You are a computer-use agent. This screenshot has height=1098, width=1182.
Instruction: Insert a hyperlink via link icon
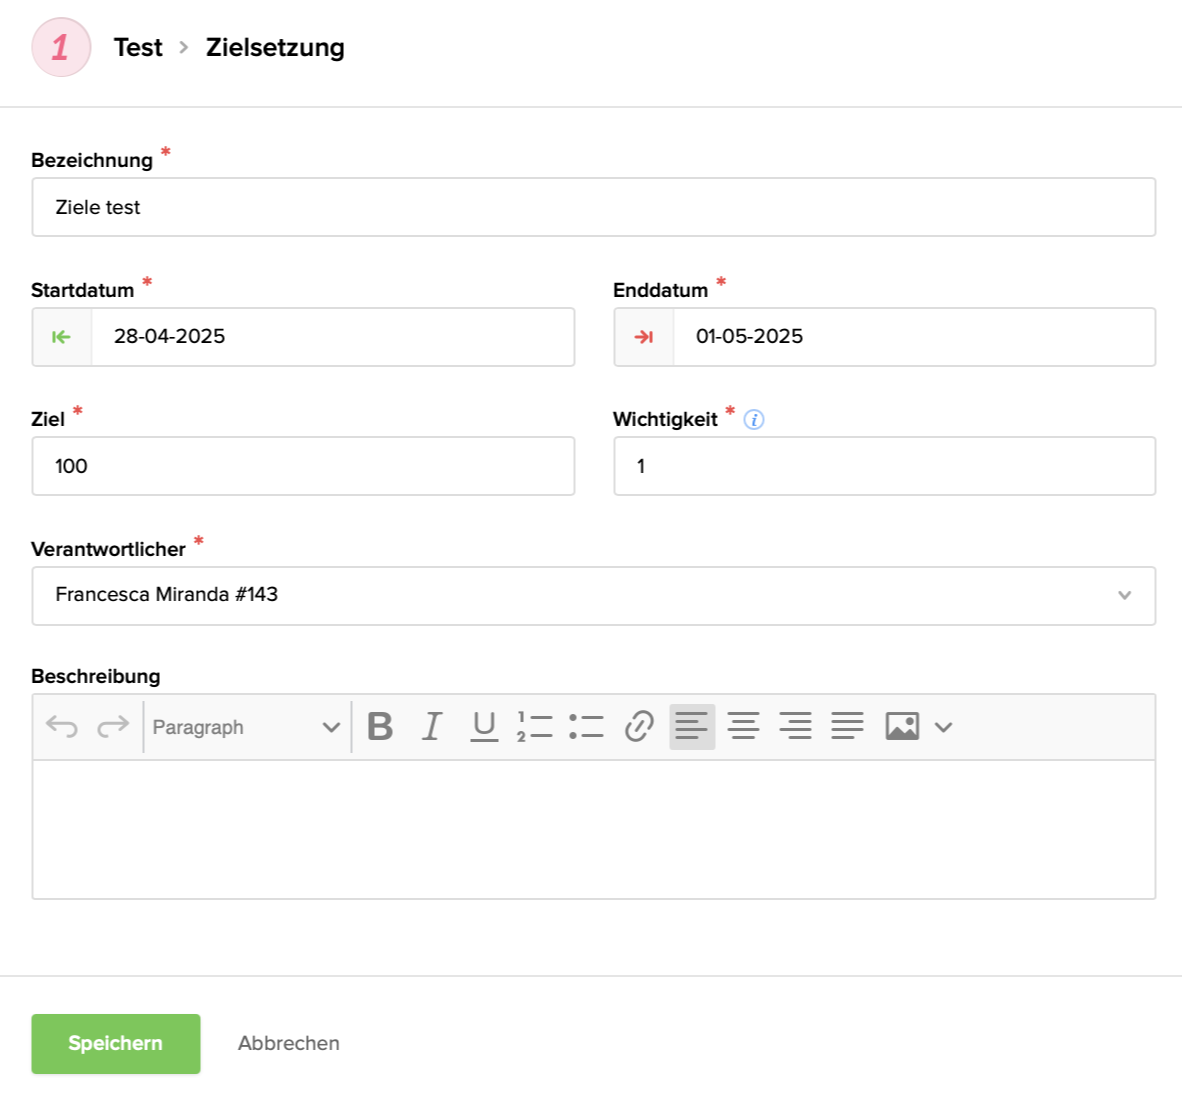tap(639, 727)
